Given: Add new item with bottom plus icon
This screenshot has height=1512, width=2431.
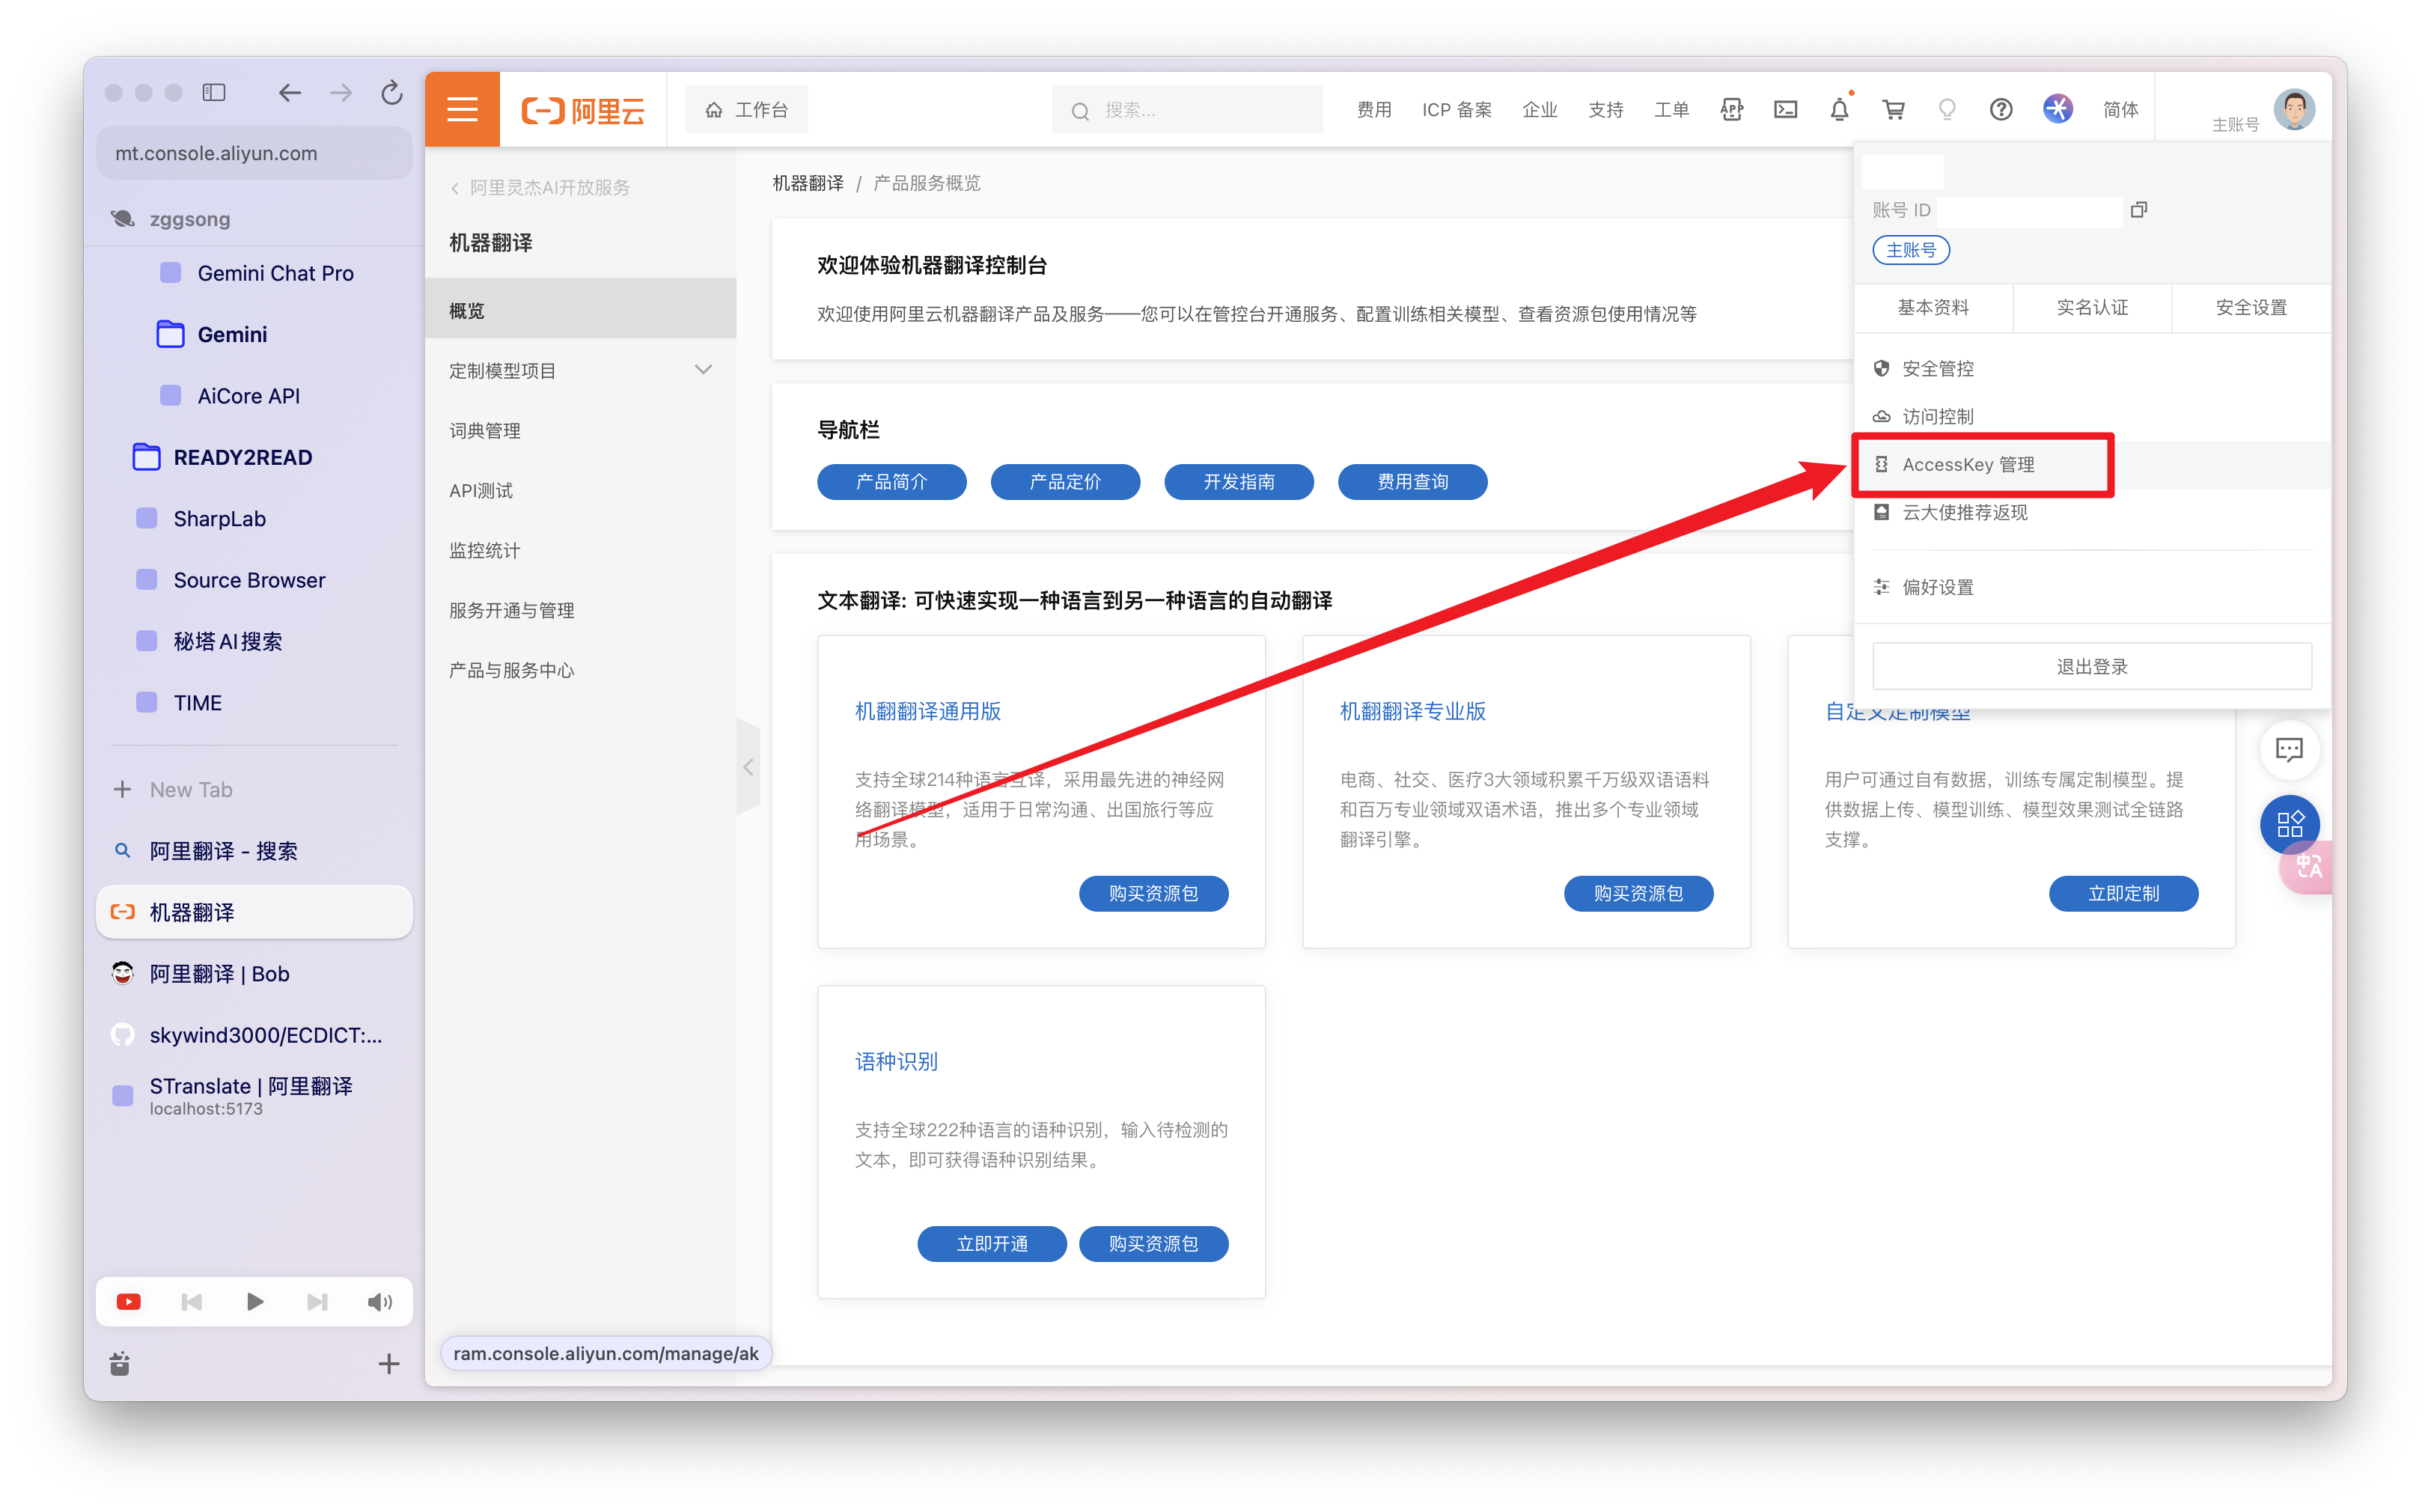Looking at the screenshot, I should (389, 1364).
